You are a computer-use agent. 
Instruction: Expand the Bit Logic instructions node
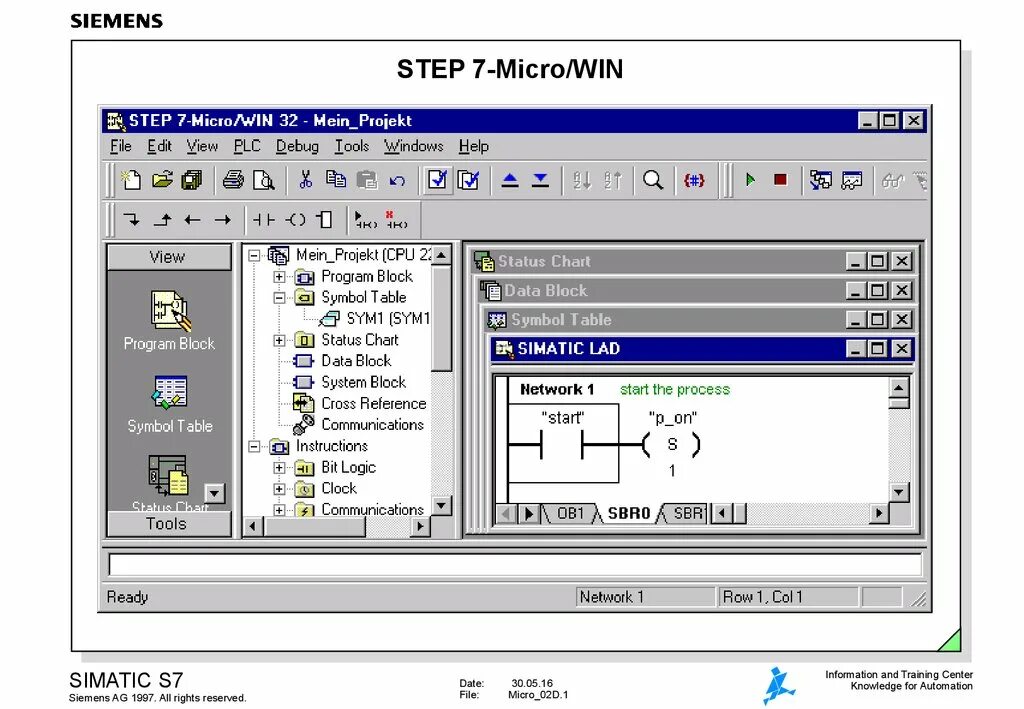pyautogui.click(x=279, y=467)
